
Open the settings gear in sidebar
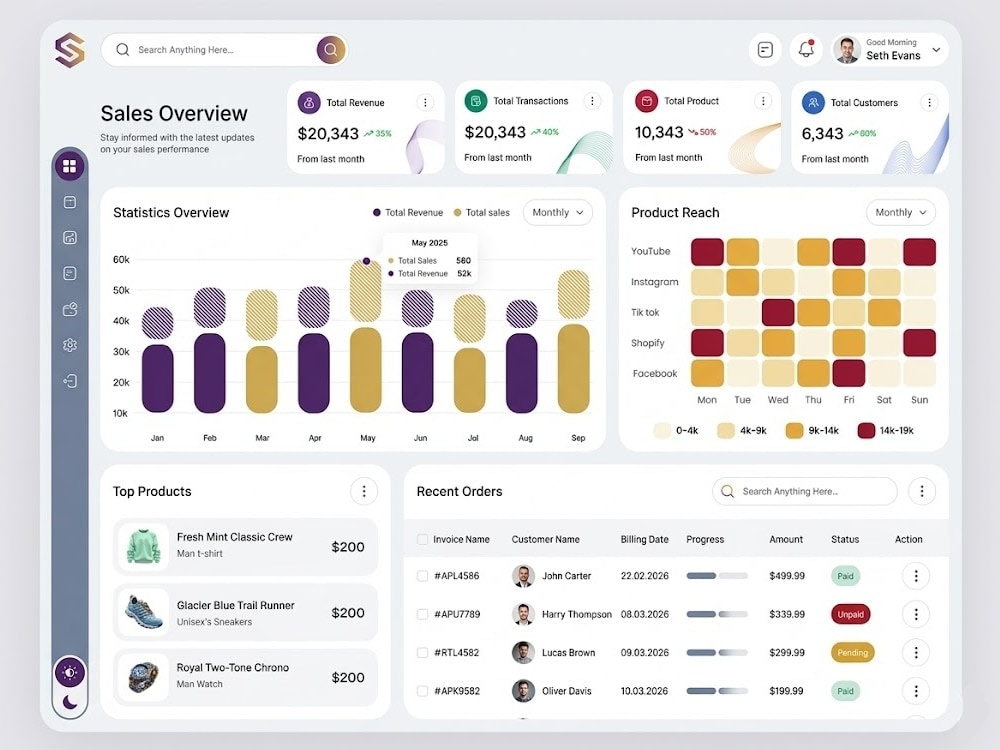[70, 345]
